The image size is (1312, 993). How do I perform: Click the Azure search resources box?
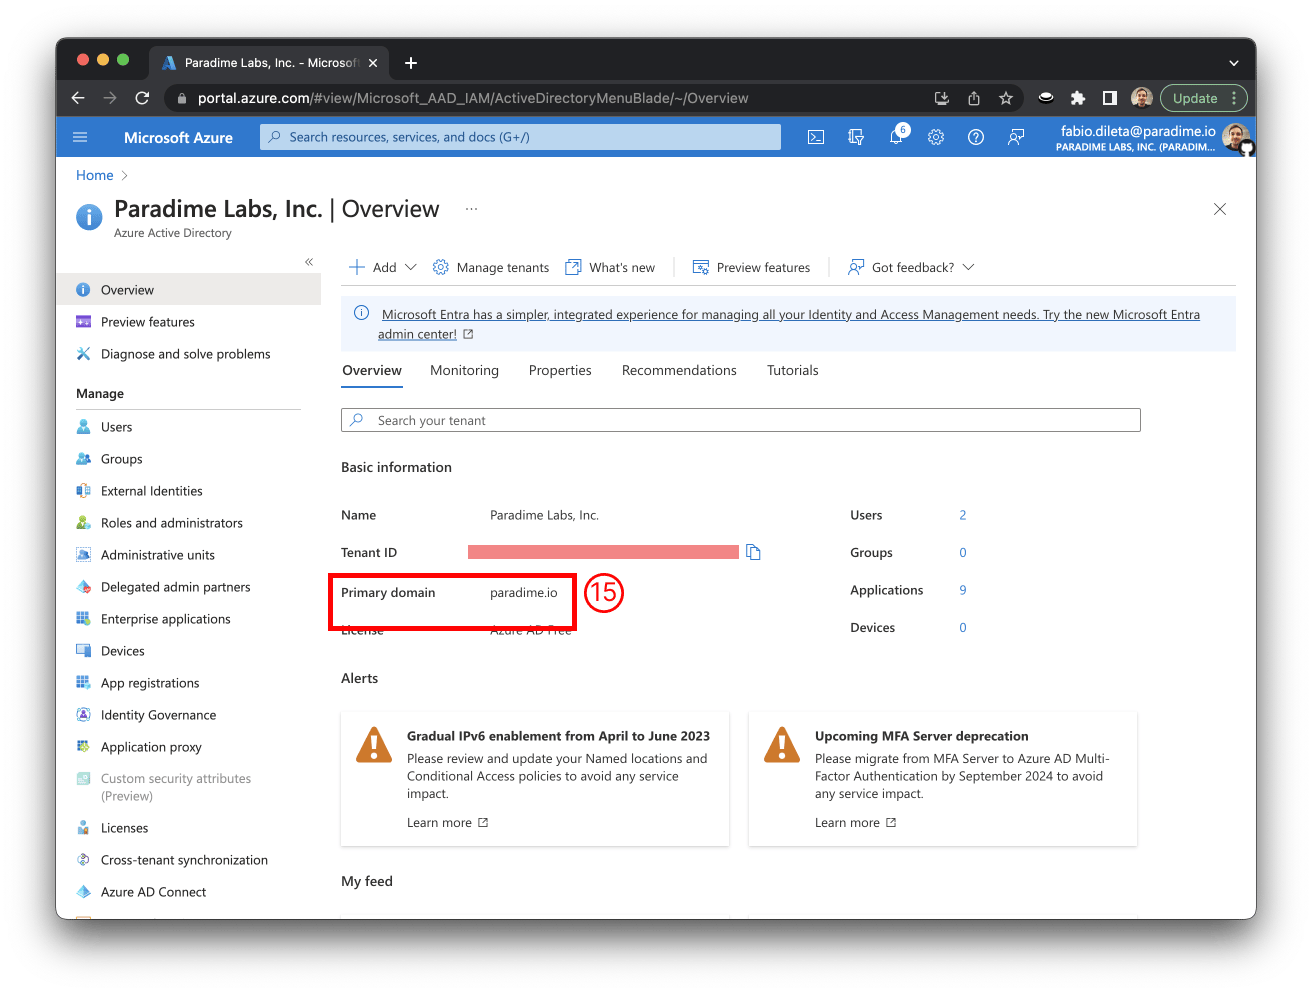[520, 137]
